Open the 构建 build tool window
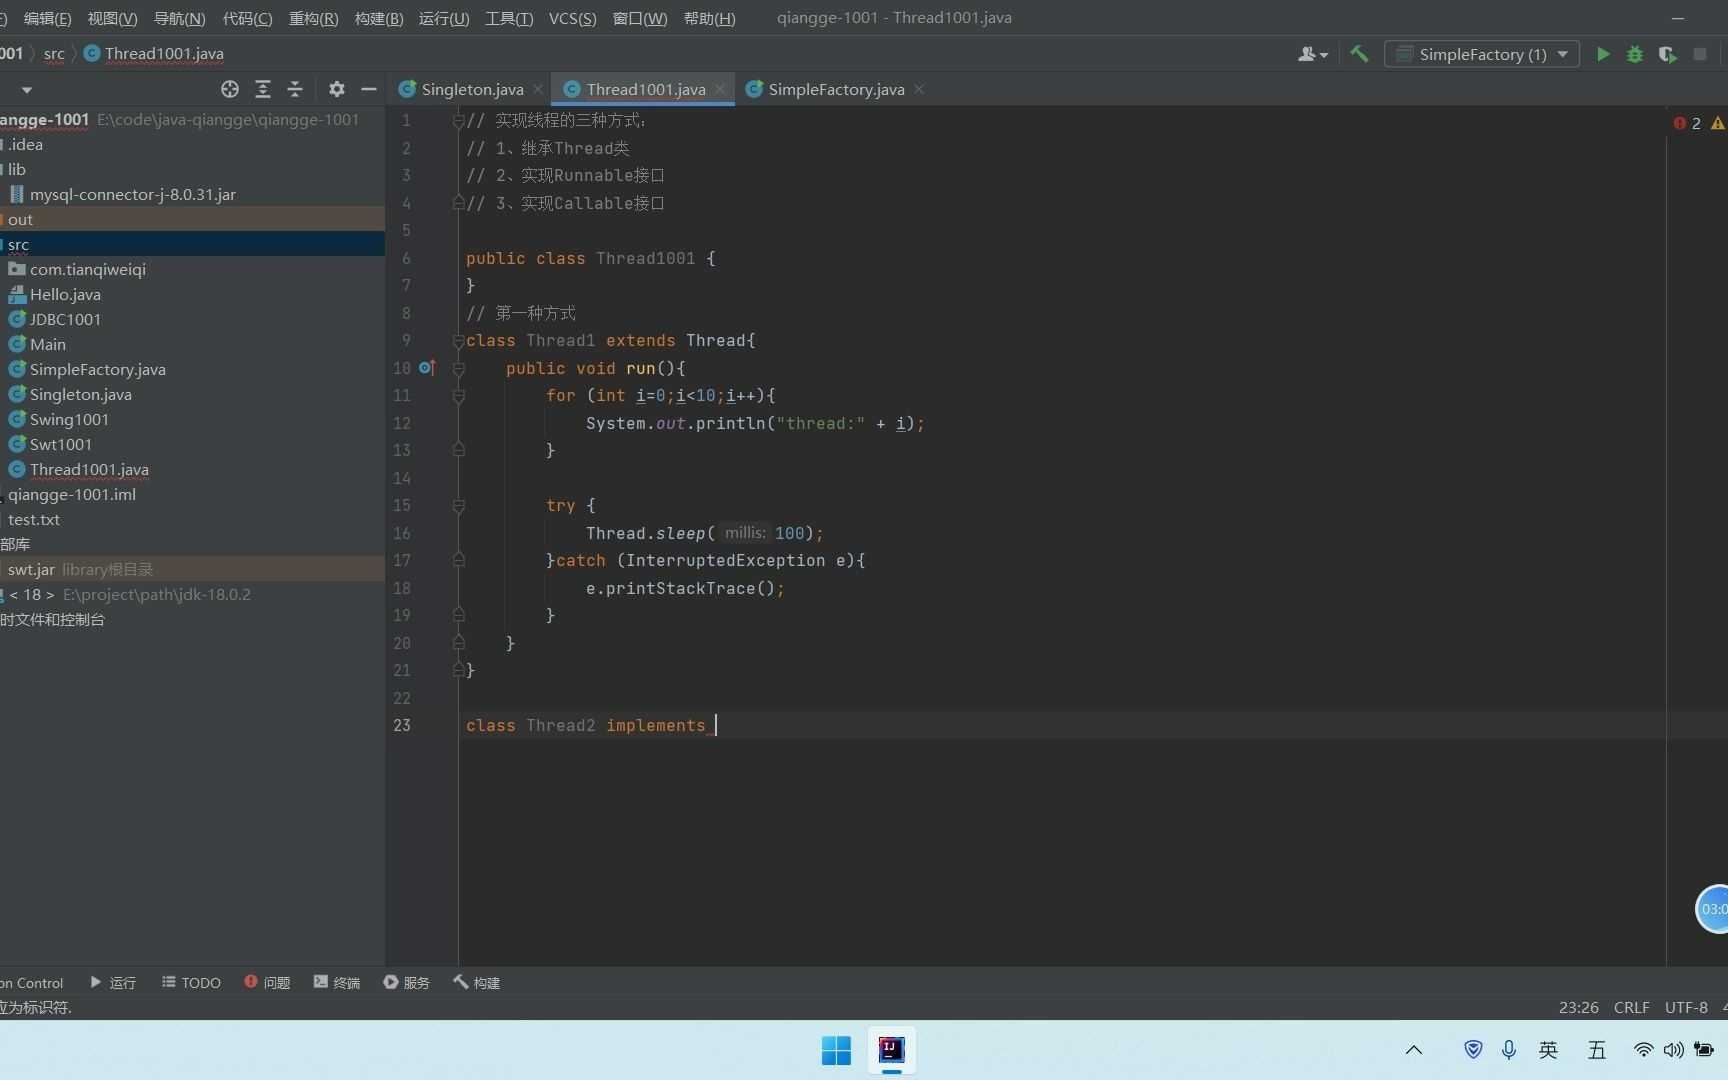The width and height of the screenshot is (1728, 1080). (x=477, y=983)
